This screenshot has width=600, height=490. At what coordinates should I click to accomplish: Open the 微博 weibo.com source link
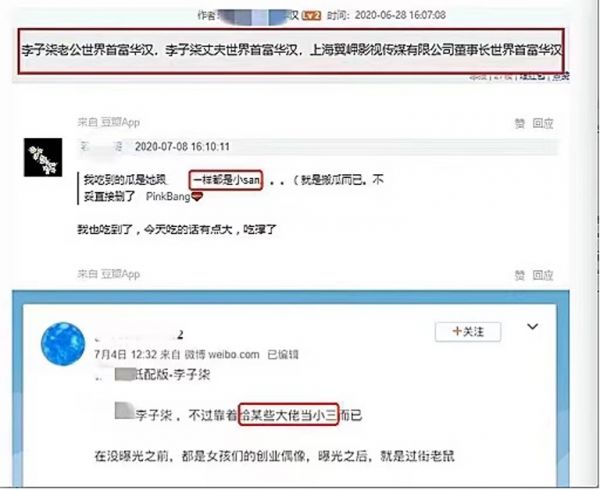[222, 355]
